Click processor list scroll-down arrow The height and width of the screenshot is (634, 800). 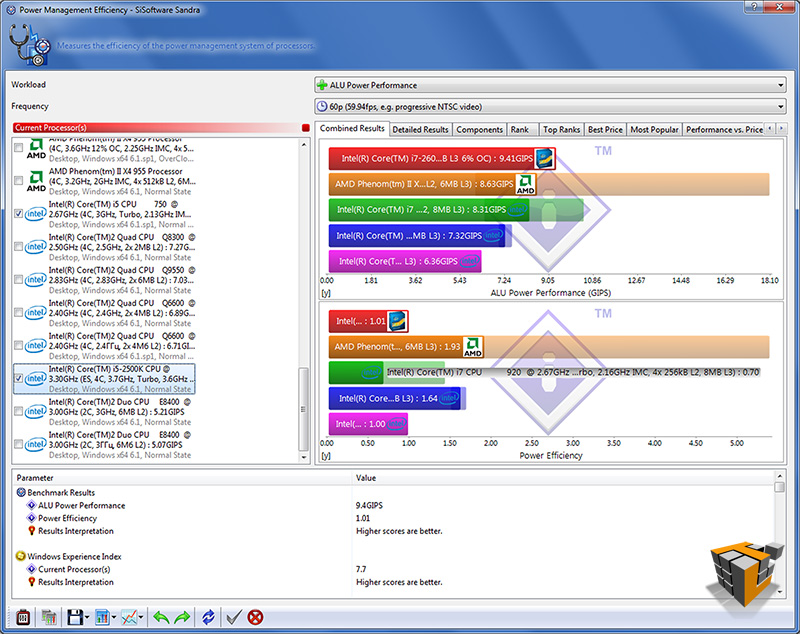click(x=304, y=457)
